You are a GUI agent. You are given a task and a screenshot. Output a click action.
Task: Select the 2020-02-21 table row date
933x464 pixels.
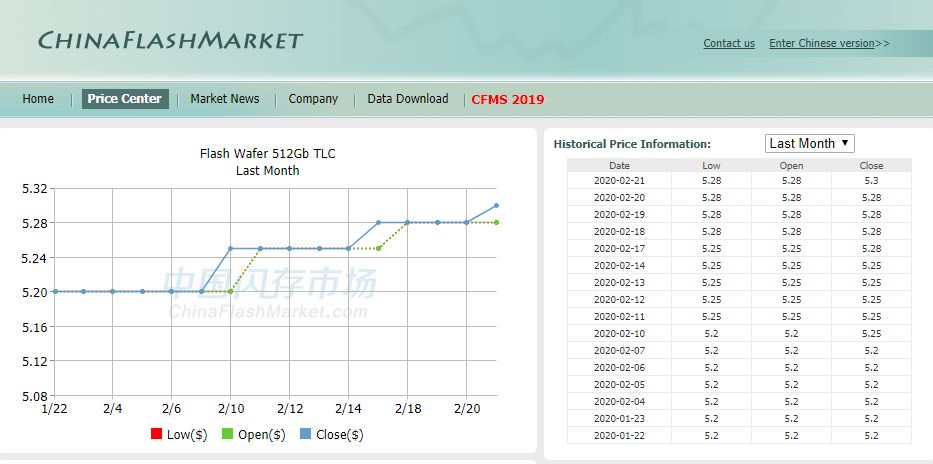coord(619,180)
